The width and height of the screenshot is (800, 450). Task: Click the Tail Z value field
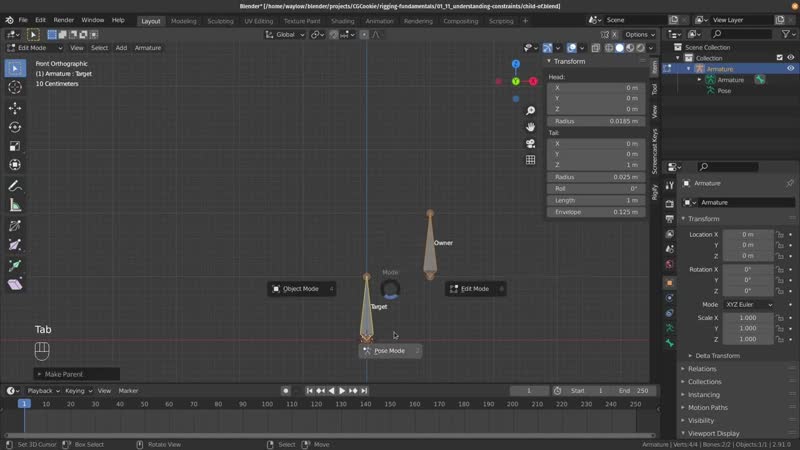[x=596, y=165]
